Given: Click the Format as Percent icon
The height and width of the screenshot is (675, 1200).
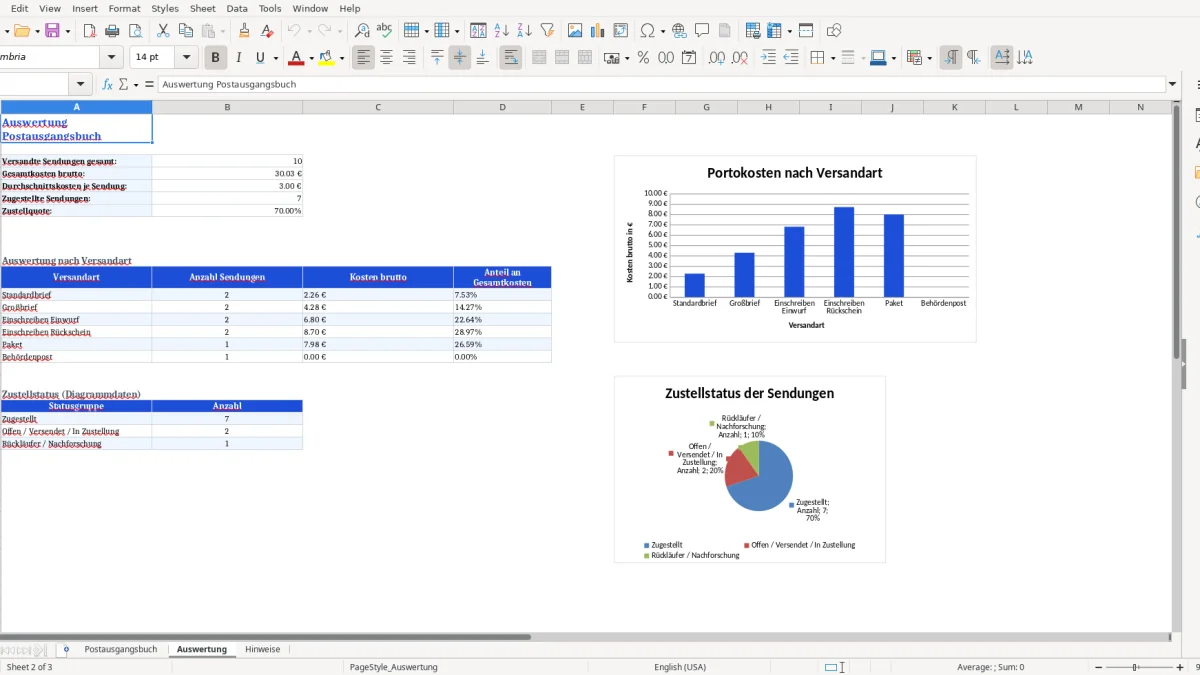Looking at the screenshot, I should (x=643, y=58).
